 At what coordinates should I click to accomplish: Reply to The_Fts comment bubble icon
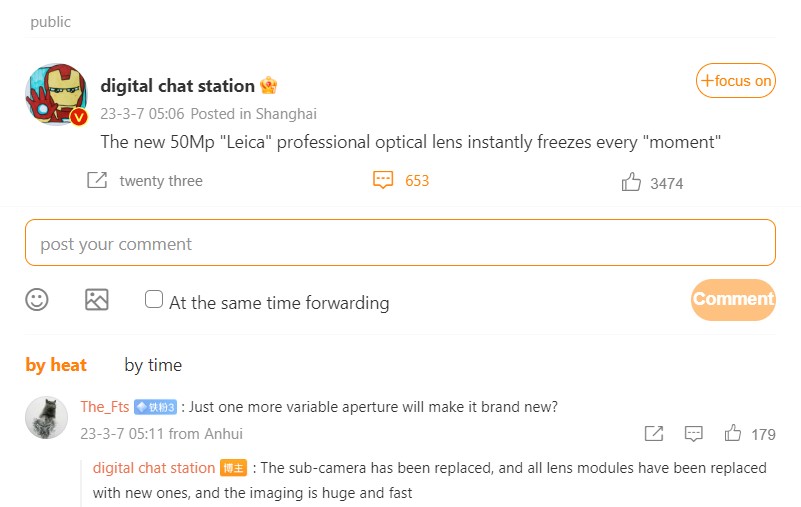(693, 434)
